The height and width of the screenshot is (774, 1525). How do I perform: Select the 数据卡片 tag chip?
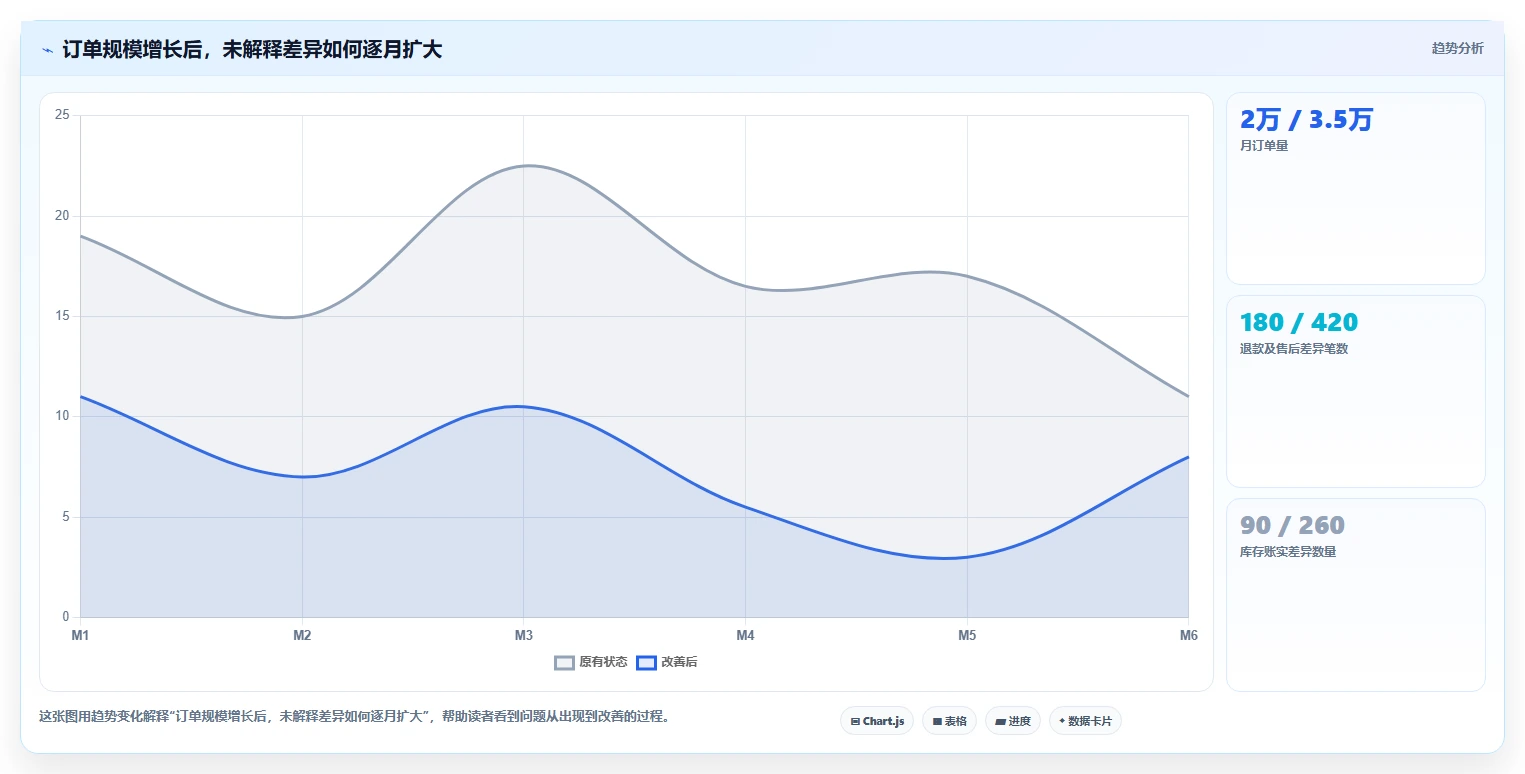1085,721
